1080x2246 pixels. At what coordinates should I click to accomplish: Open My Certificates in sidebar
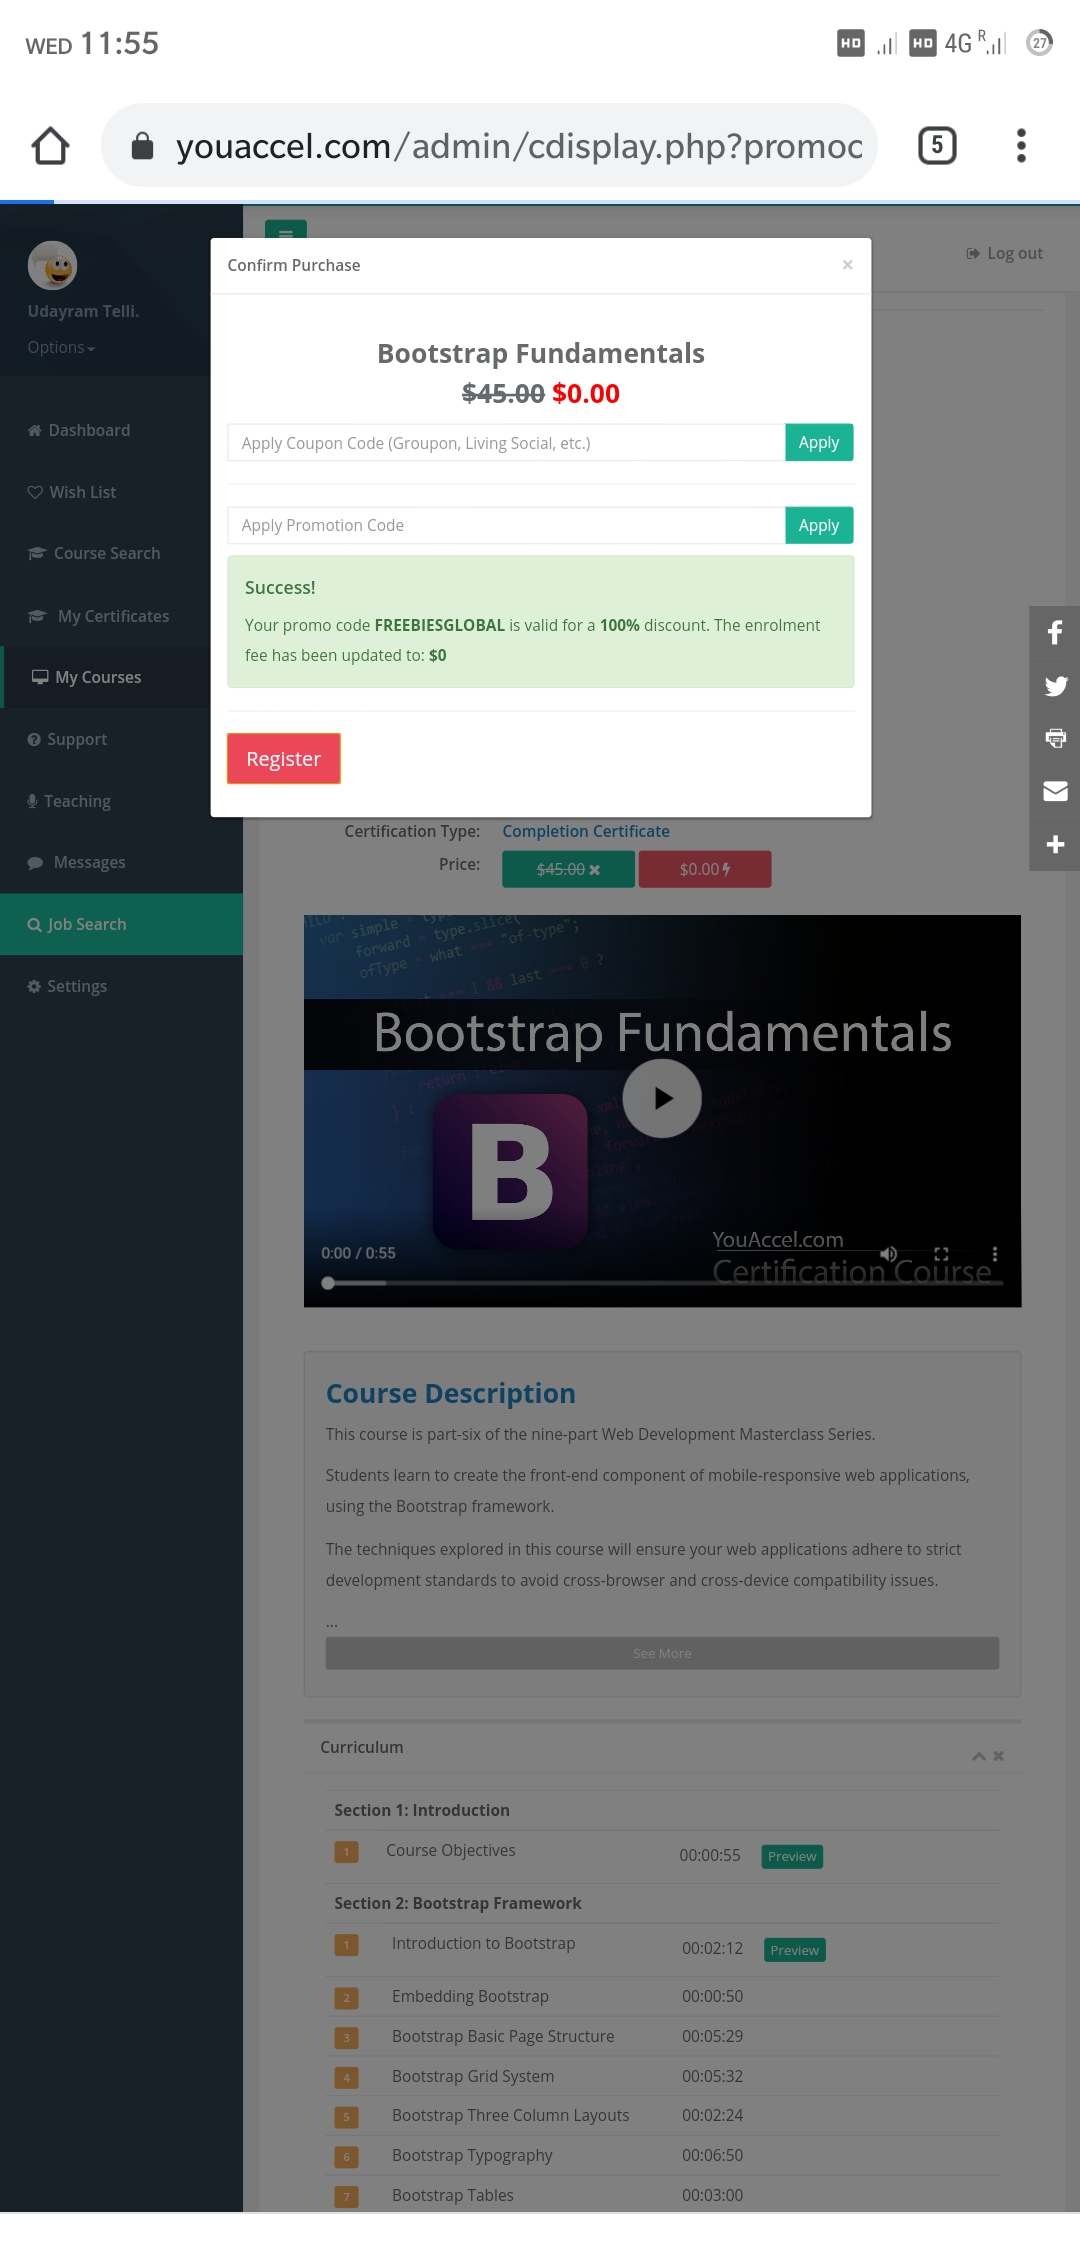click(112, 616)
